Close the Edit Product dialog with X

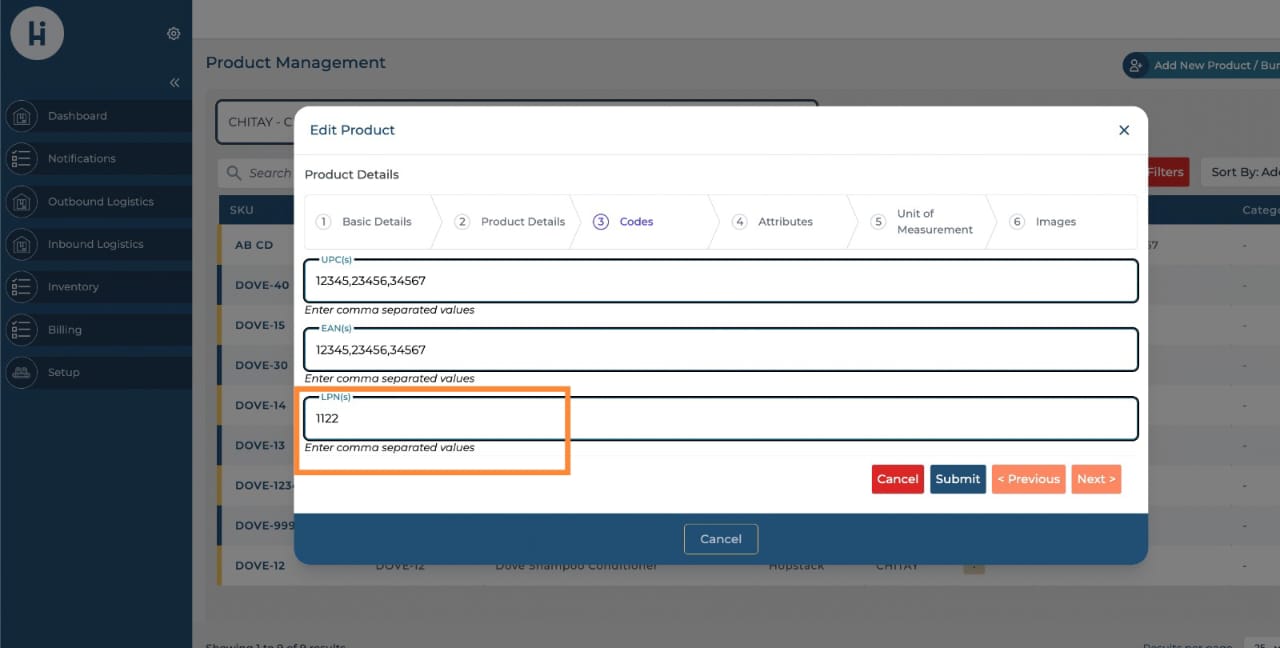1124,130
